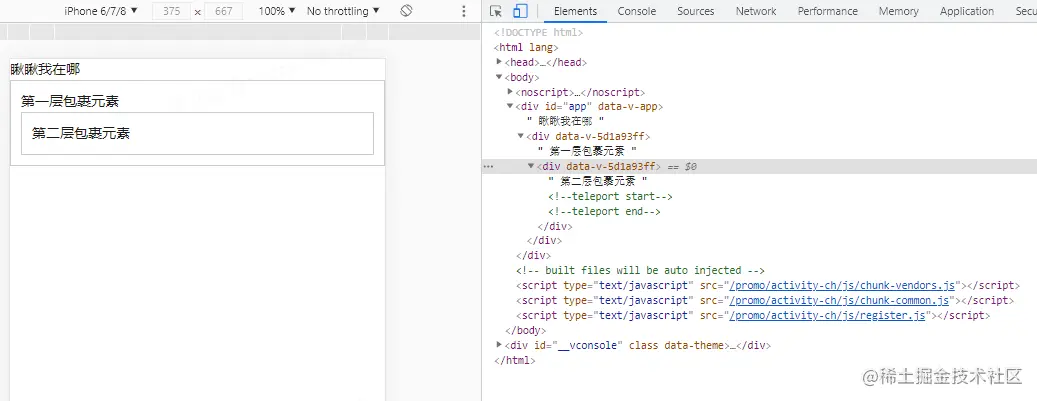Open the iPhone 6/7/8 device dropdown
The width and height of the screenshot is (1037, 401).
click(101, 11)
